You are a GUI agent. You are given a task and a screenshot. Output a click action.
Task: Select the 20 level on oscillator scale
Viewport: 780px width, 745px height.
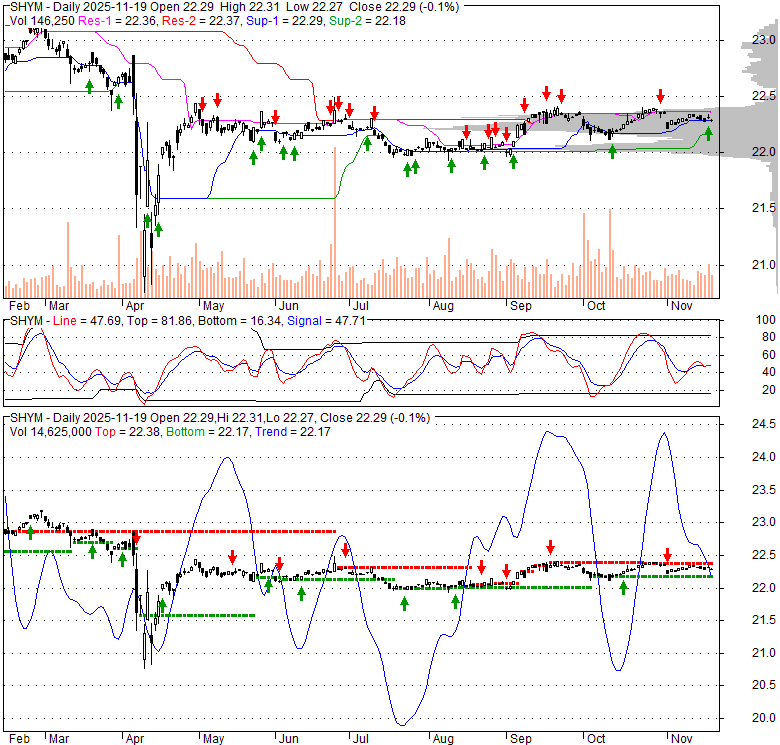[x=769, y=390]
